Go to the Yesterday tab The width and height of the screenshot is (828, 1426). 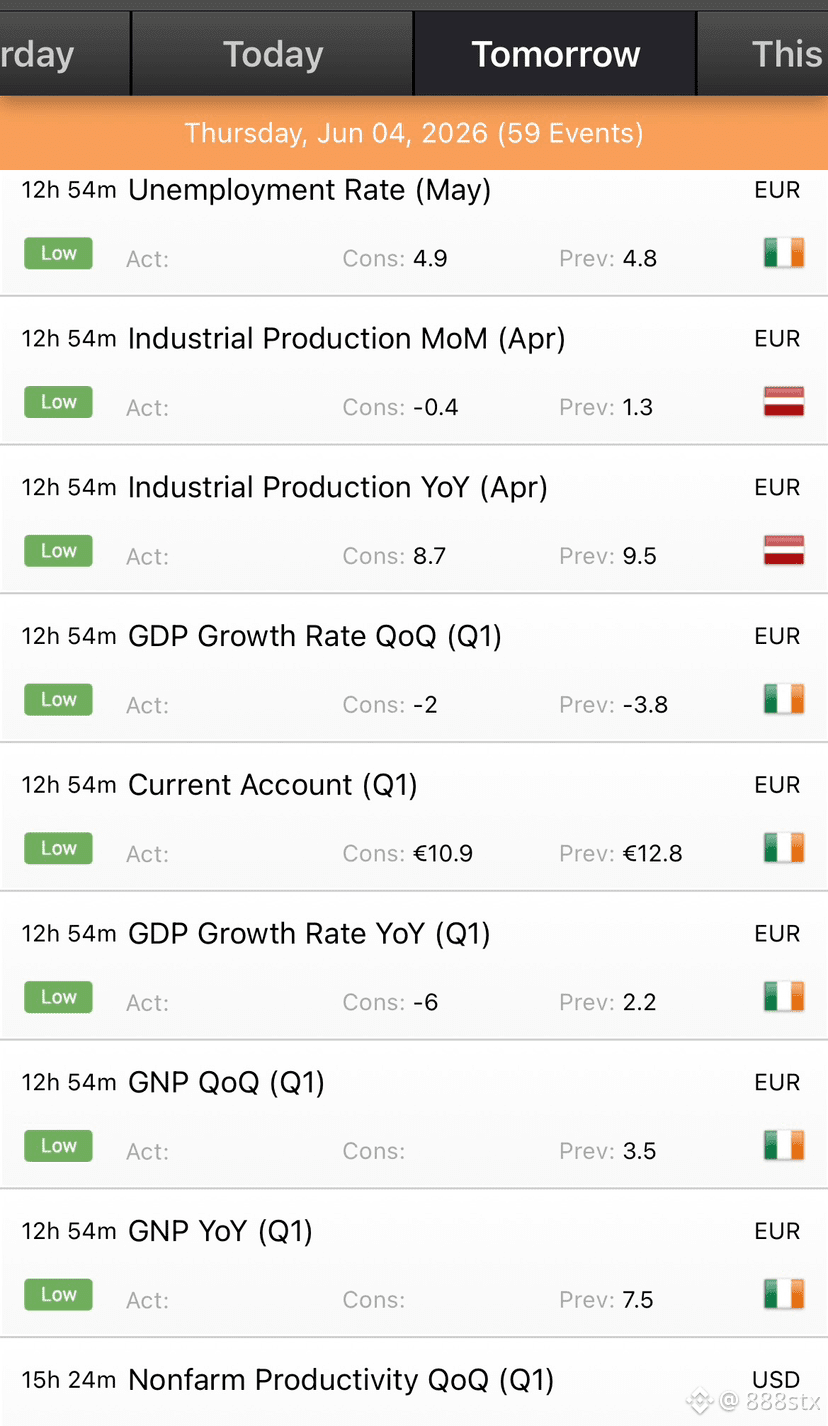point(65,54)
